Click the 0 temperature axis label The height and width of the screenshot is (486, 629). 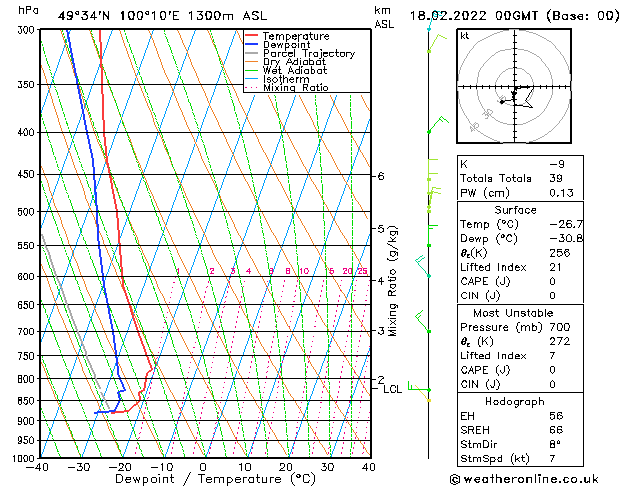(203, 467)
